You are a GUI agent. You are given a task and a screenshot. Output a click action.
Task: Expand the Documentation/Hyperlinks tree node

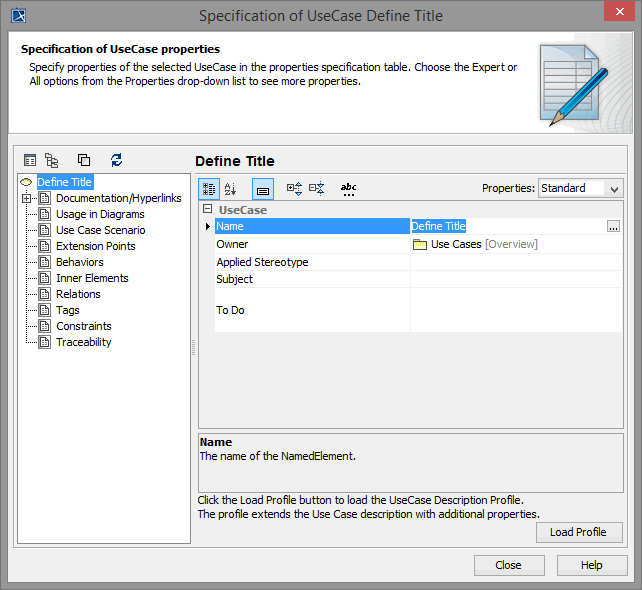click(27, 198)
